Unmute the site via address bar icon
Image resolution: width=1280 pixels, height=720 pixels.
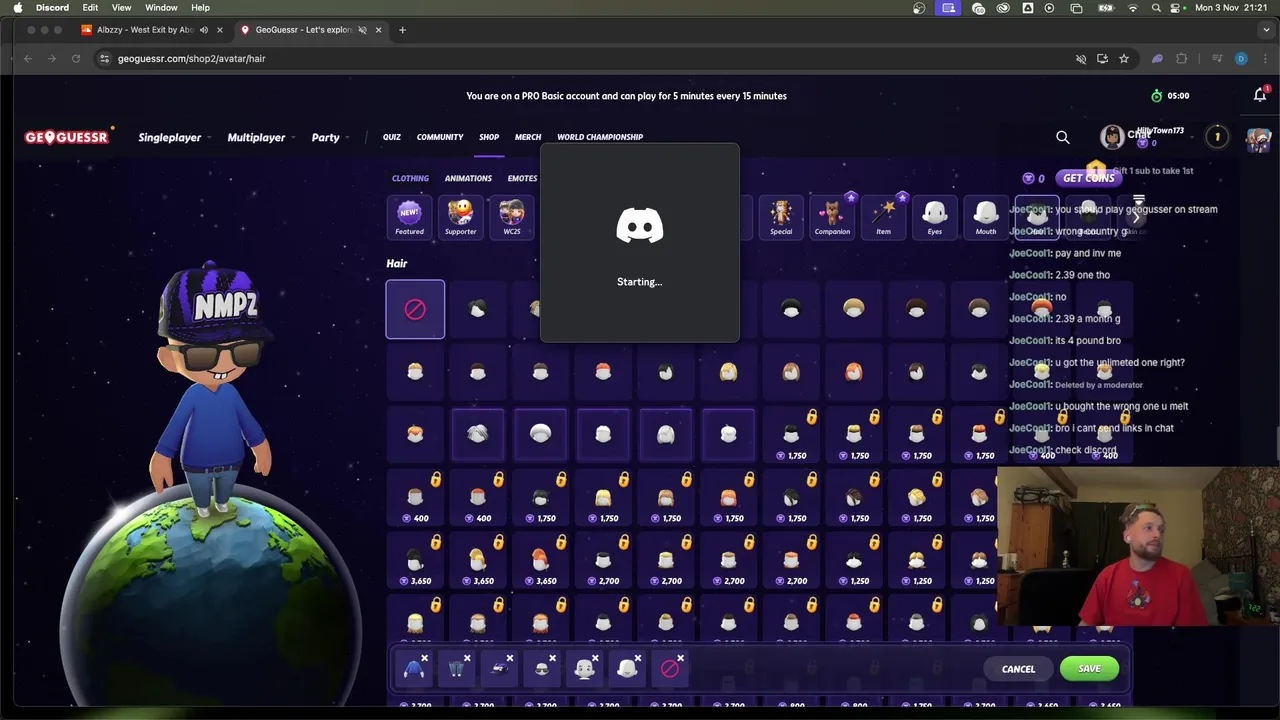1081,59
